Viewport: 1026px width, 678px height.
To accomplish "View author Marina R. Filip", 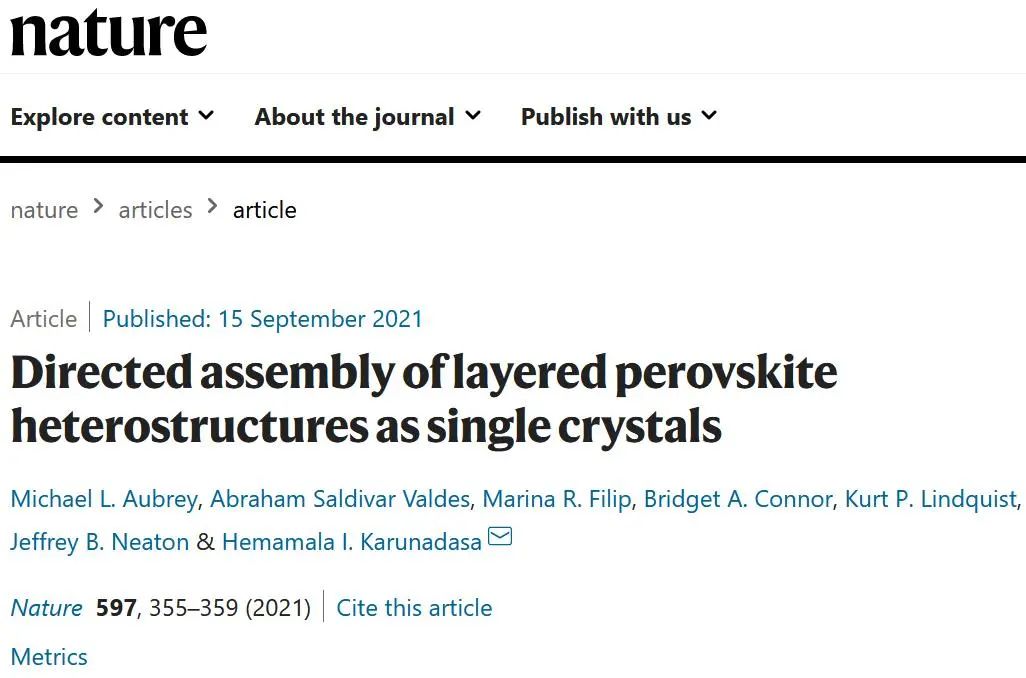I will pos(557,499).
